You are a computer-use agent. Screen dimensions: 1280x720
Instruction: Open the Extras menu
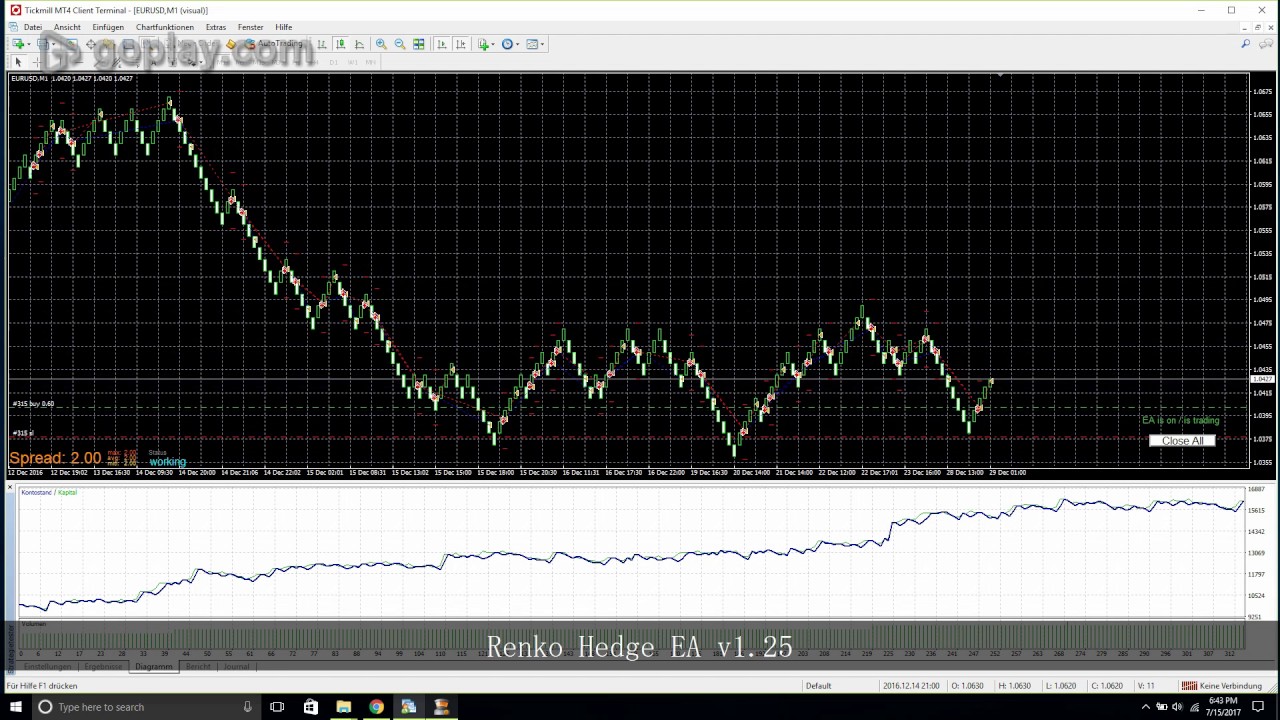coord(216,27)
